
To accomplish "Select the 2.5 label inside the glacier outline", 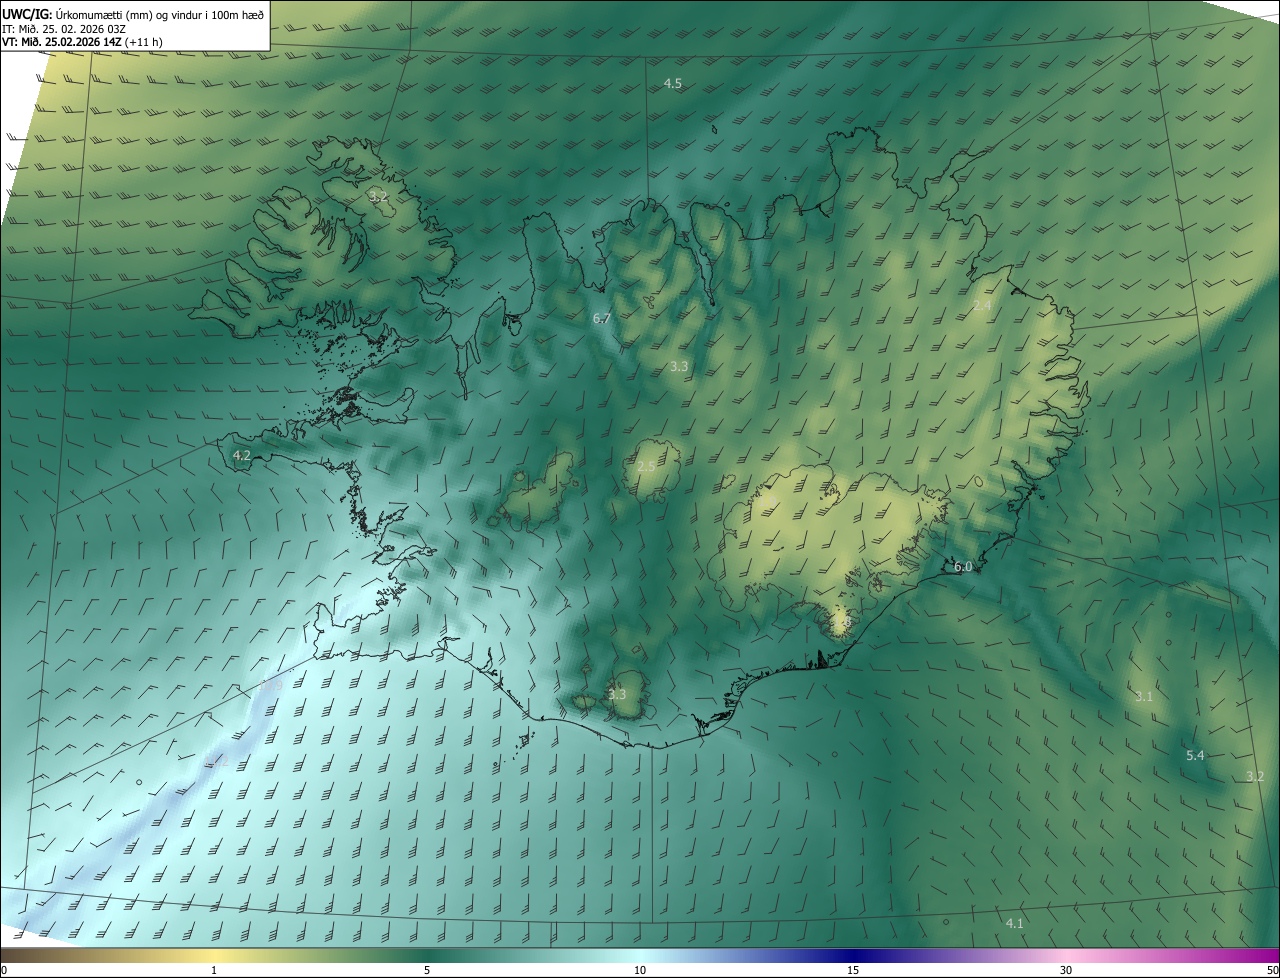I will (x=646, y=467).
